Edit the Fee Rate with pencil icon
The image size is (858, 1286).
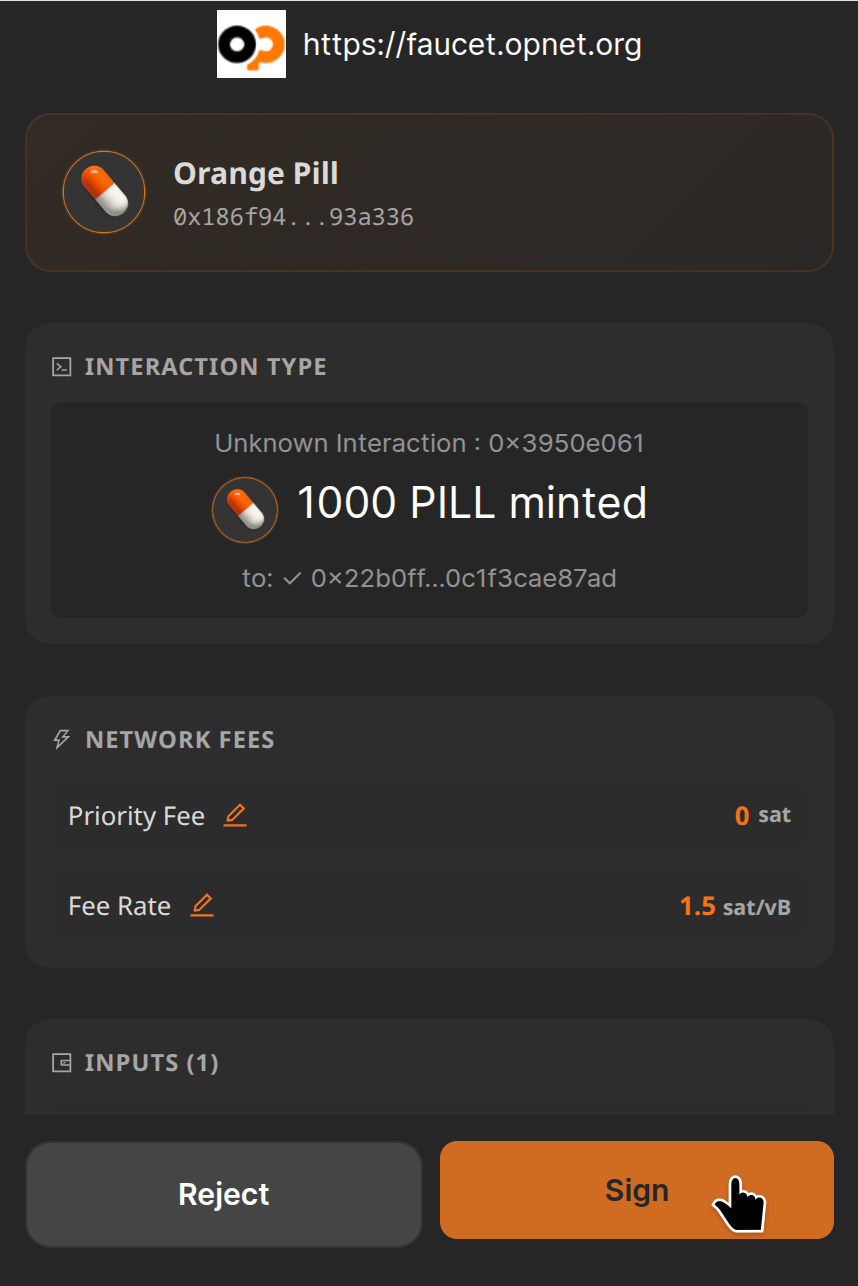click(x=202, y=905)
